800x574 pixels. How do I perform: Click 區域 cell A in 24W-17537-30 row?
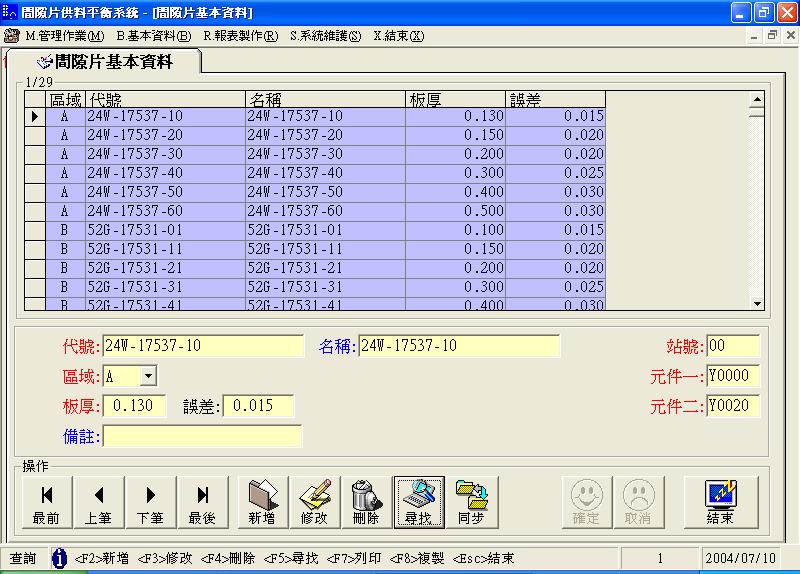pos(65,154)
